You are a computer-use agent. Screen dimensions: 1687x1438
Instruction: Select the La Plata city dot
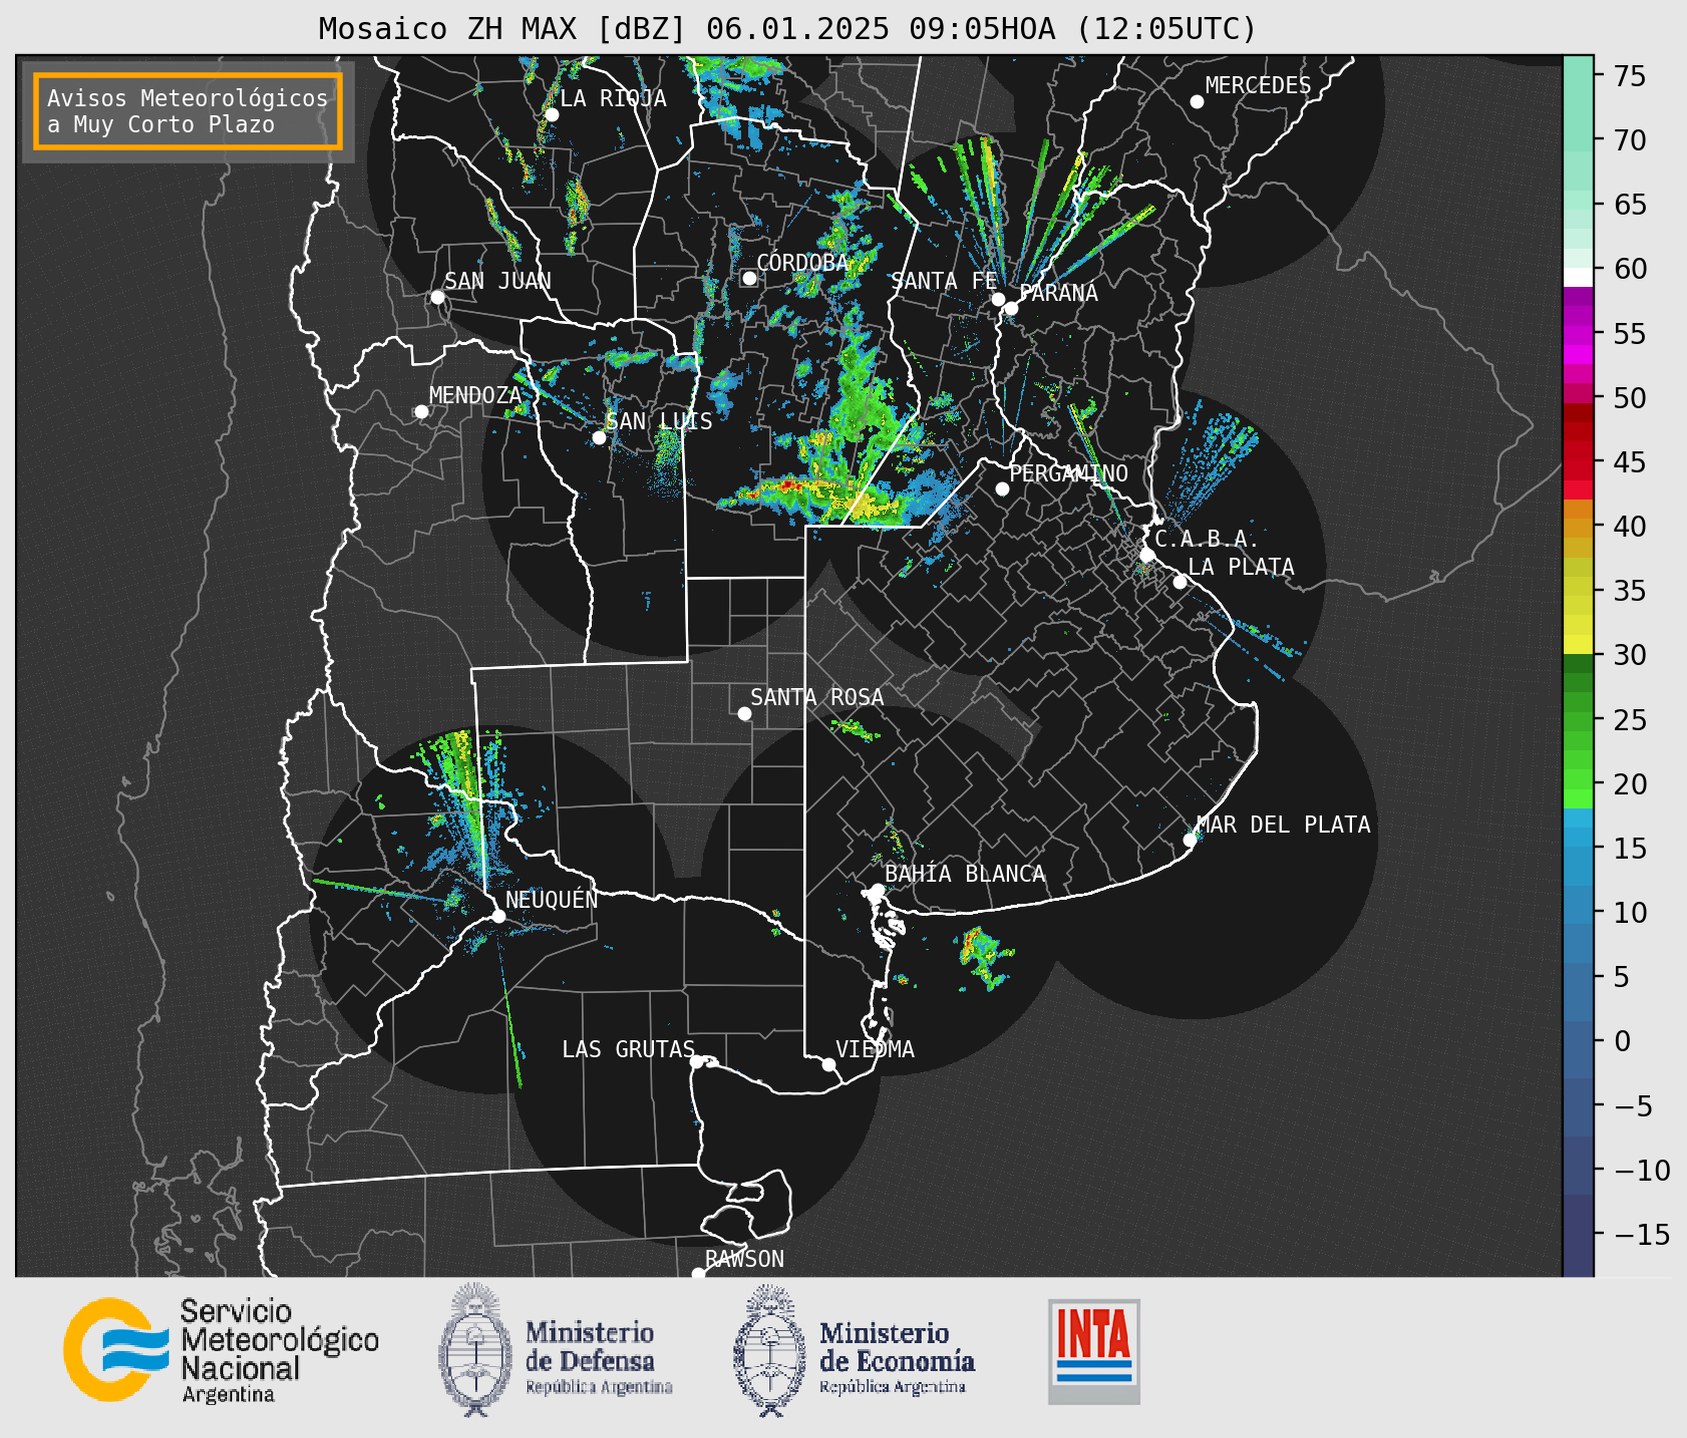(x=1180, y=582)
